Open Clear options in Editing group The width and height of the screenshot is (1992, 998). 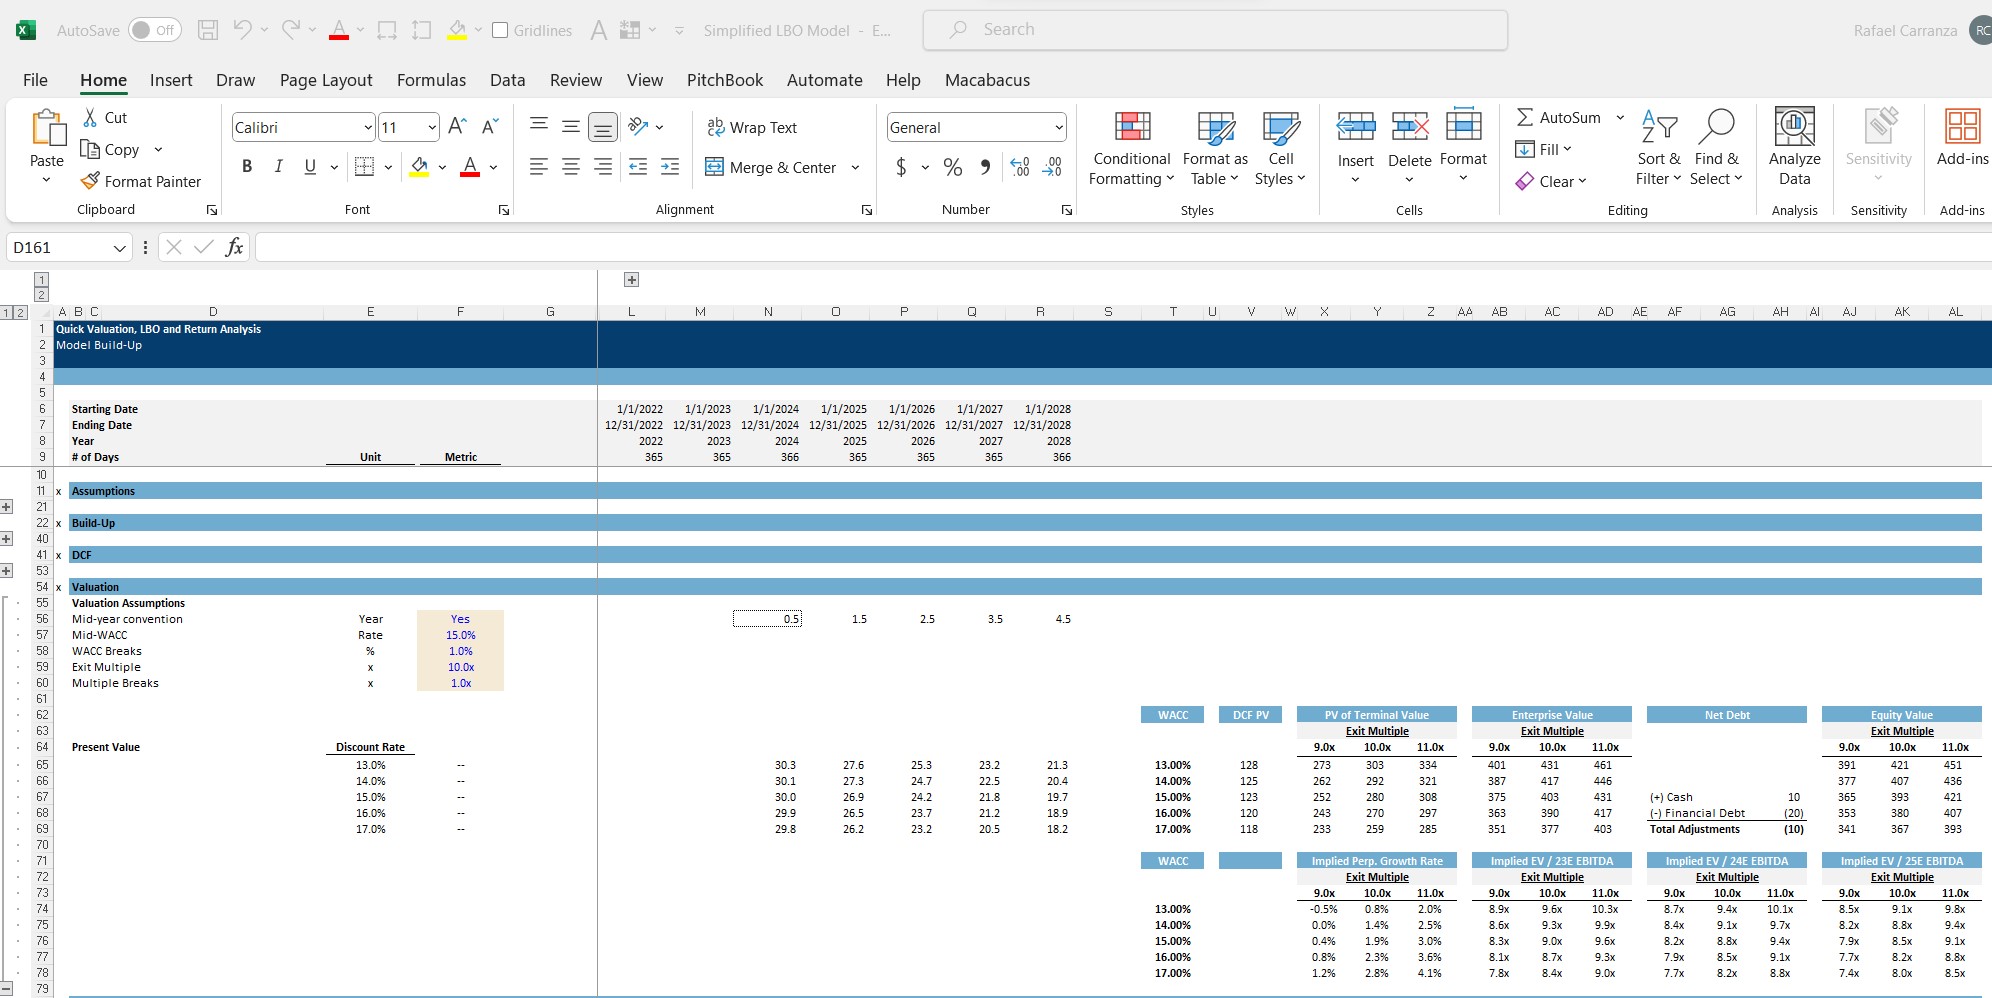pyautogui.click(x=1551, y=181)
